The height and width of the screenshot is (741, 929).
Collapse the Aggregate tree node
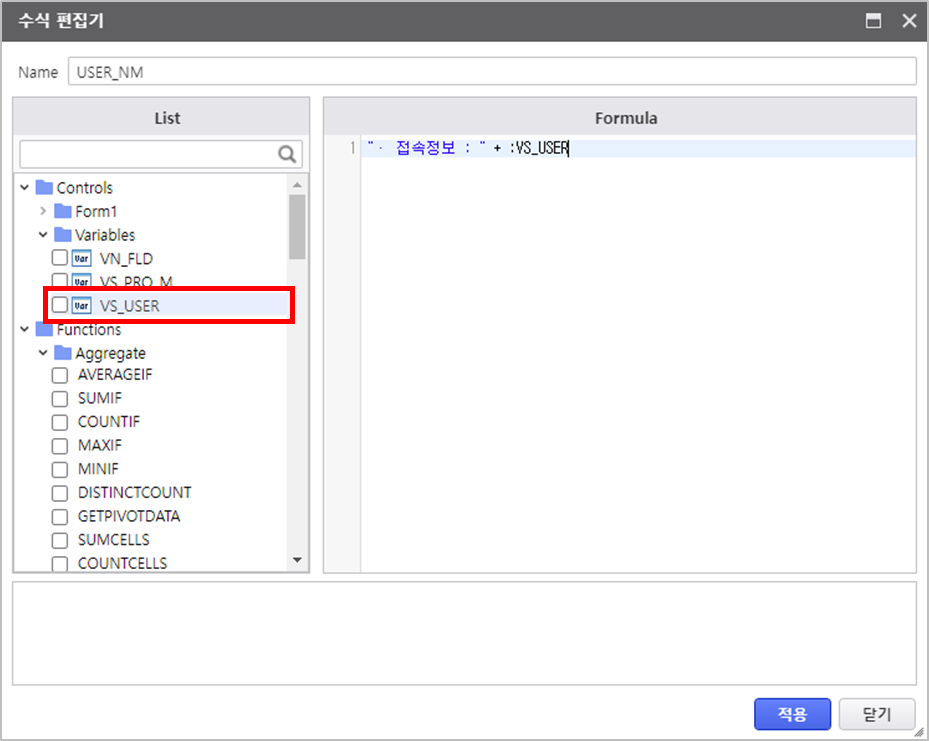click(x=43, y=352)
